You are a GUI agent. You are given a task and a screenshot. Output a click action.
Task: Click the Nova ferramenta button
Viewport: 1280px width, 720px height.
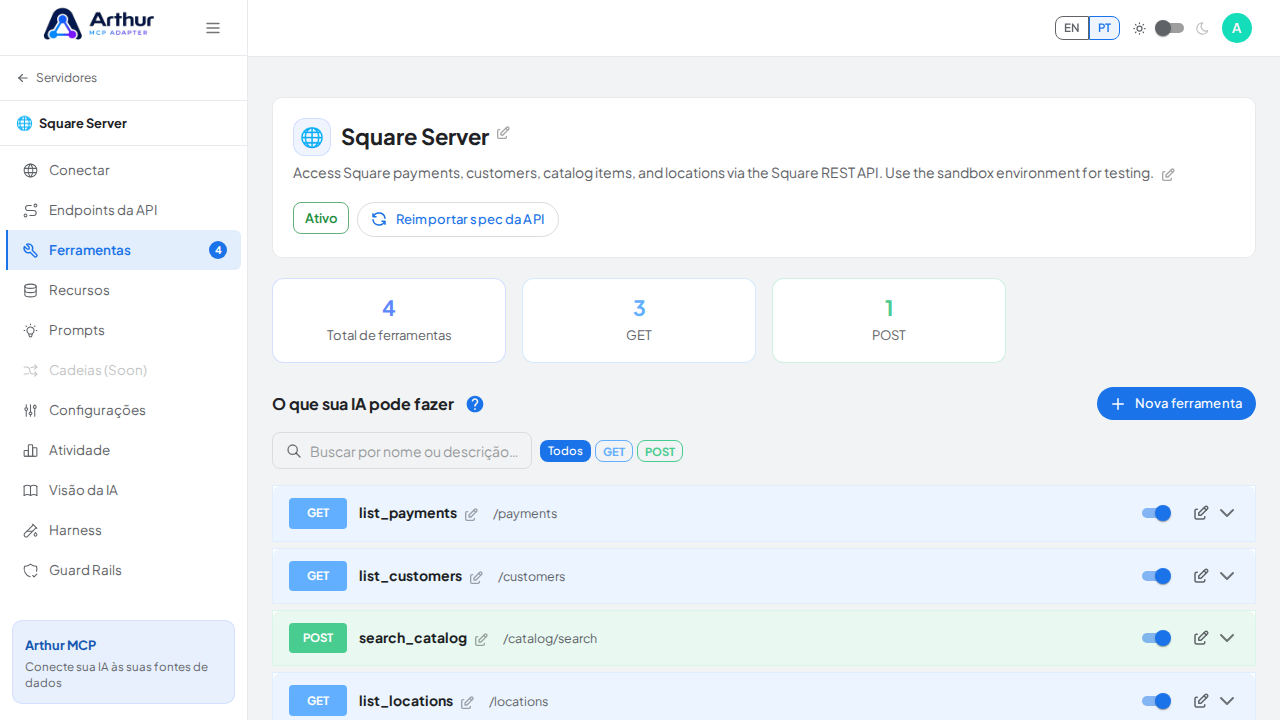[x=1176, y=403]
